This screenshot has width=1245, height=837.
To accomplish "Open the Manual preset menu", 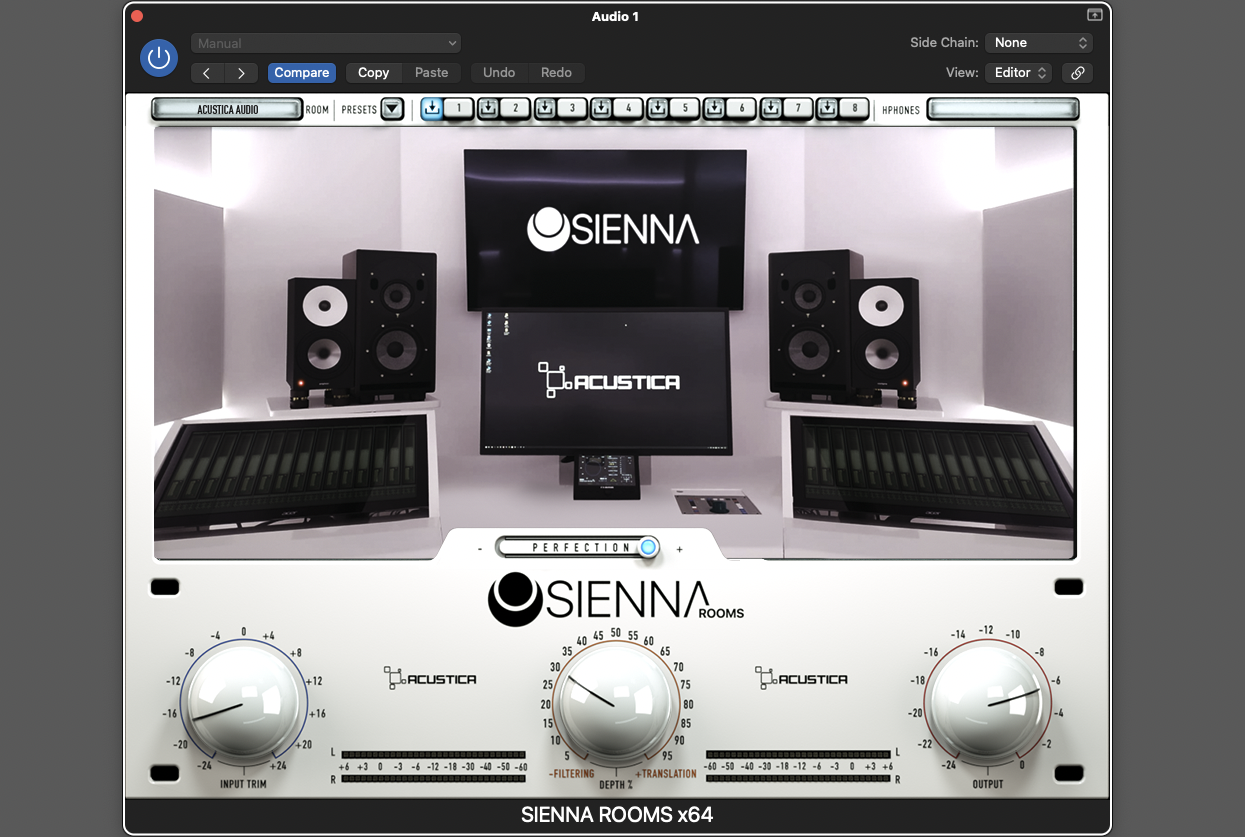I will tap(325, 43).
